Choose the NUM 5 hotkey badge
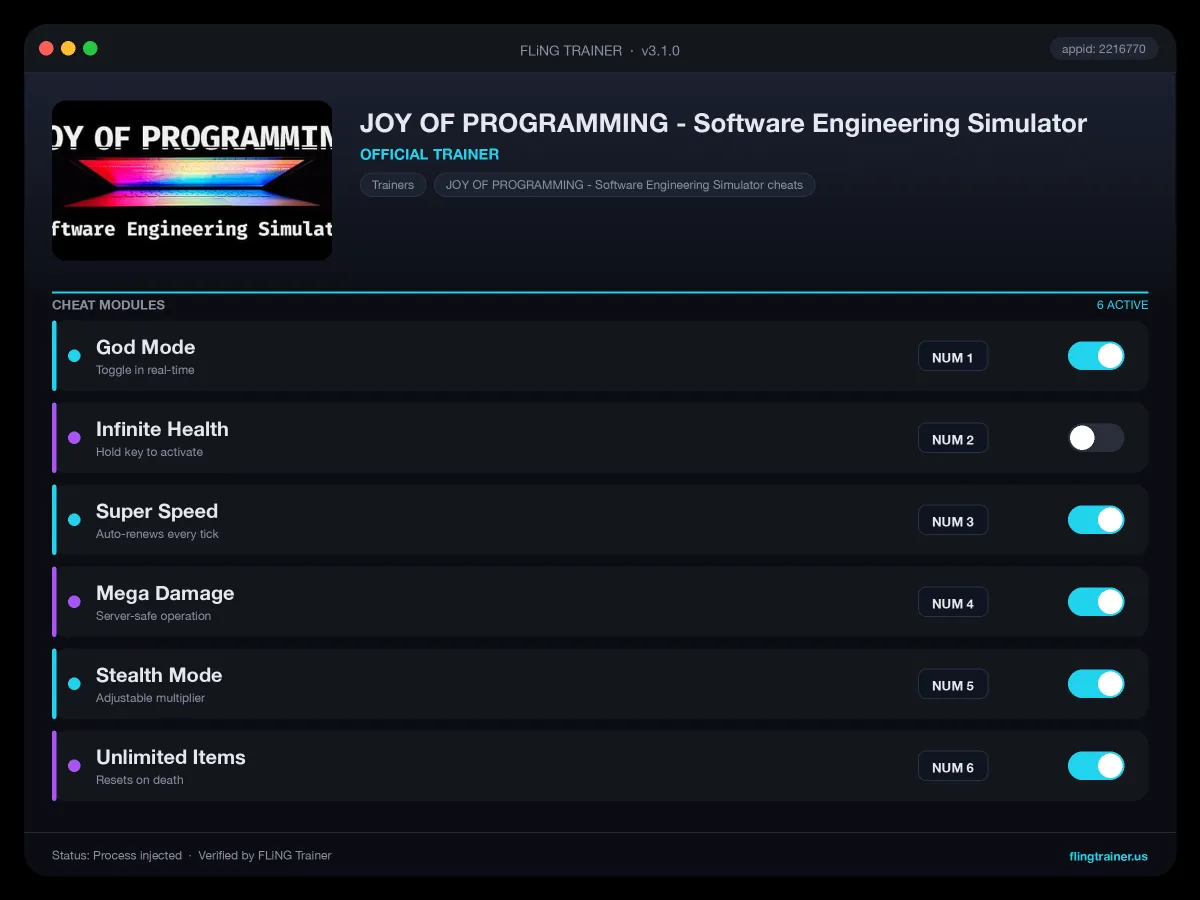The width and height of the screenshot is (1200, 900). 953,685
